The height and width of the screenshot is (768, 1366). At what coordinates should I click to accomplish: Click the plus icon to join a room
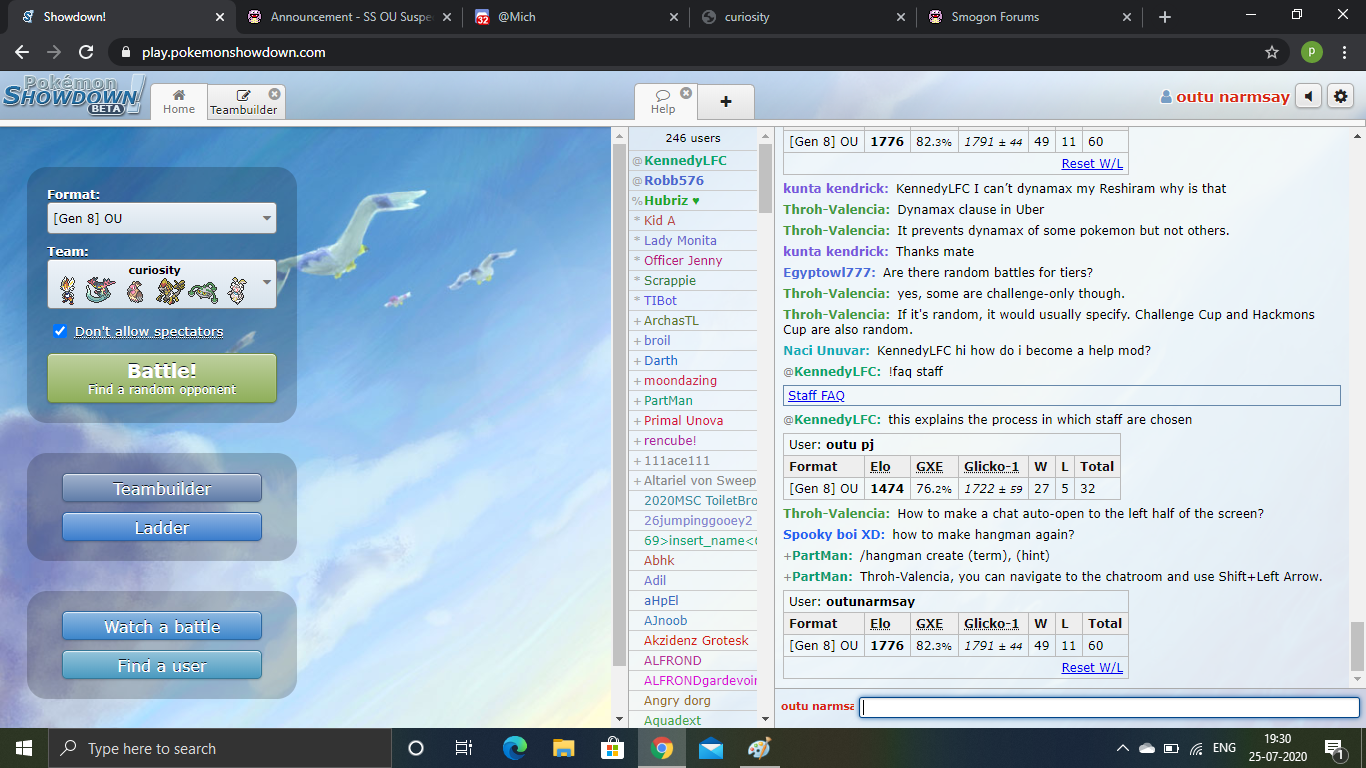click(725, 102)
